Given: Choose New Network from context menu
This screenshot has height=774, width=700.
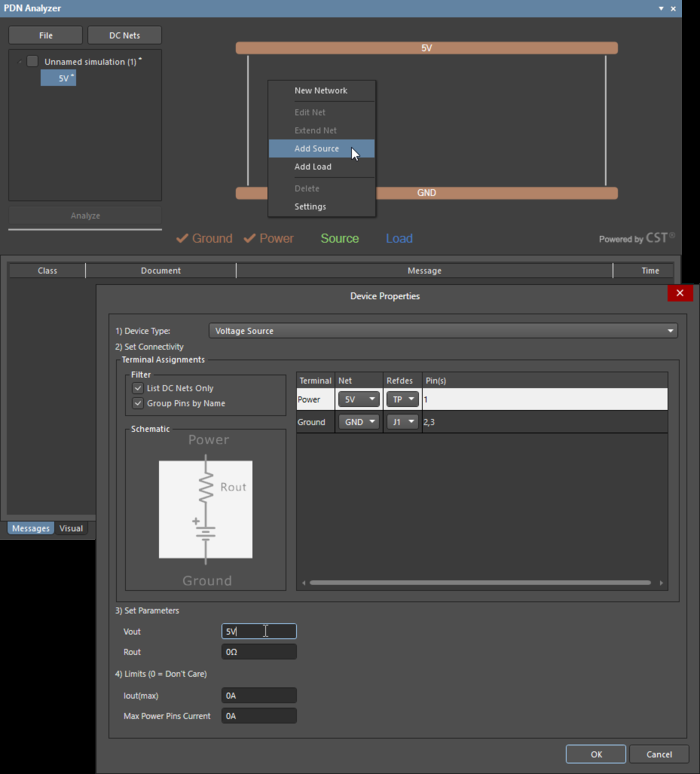Looking at the screenshot, I should 321,91.
